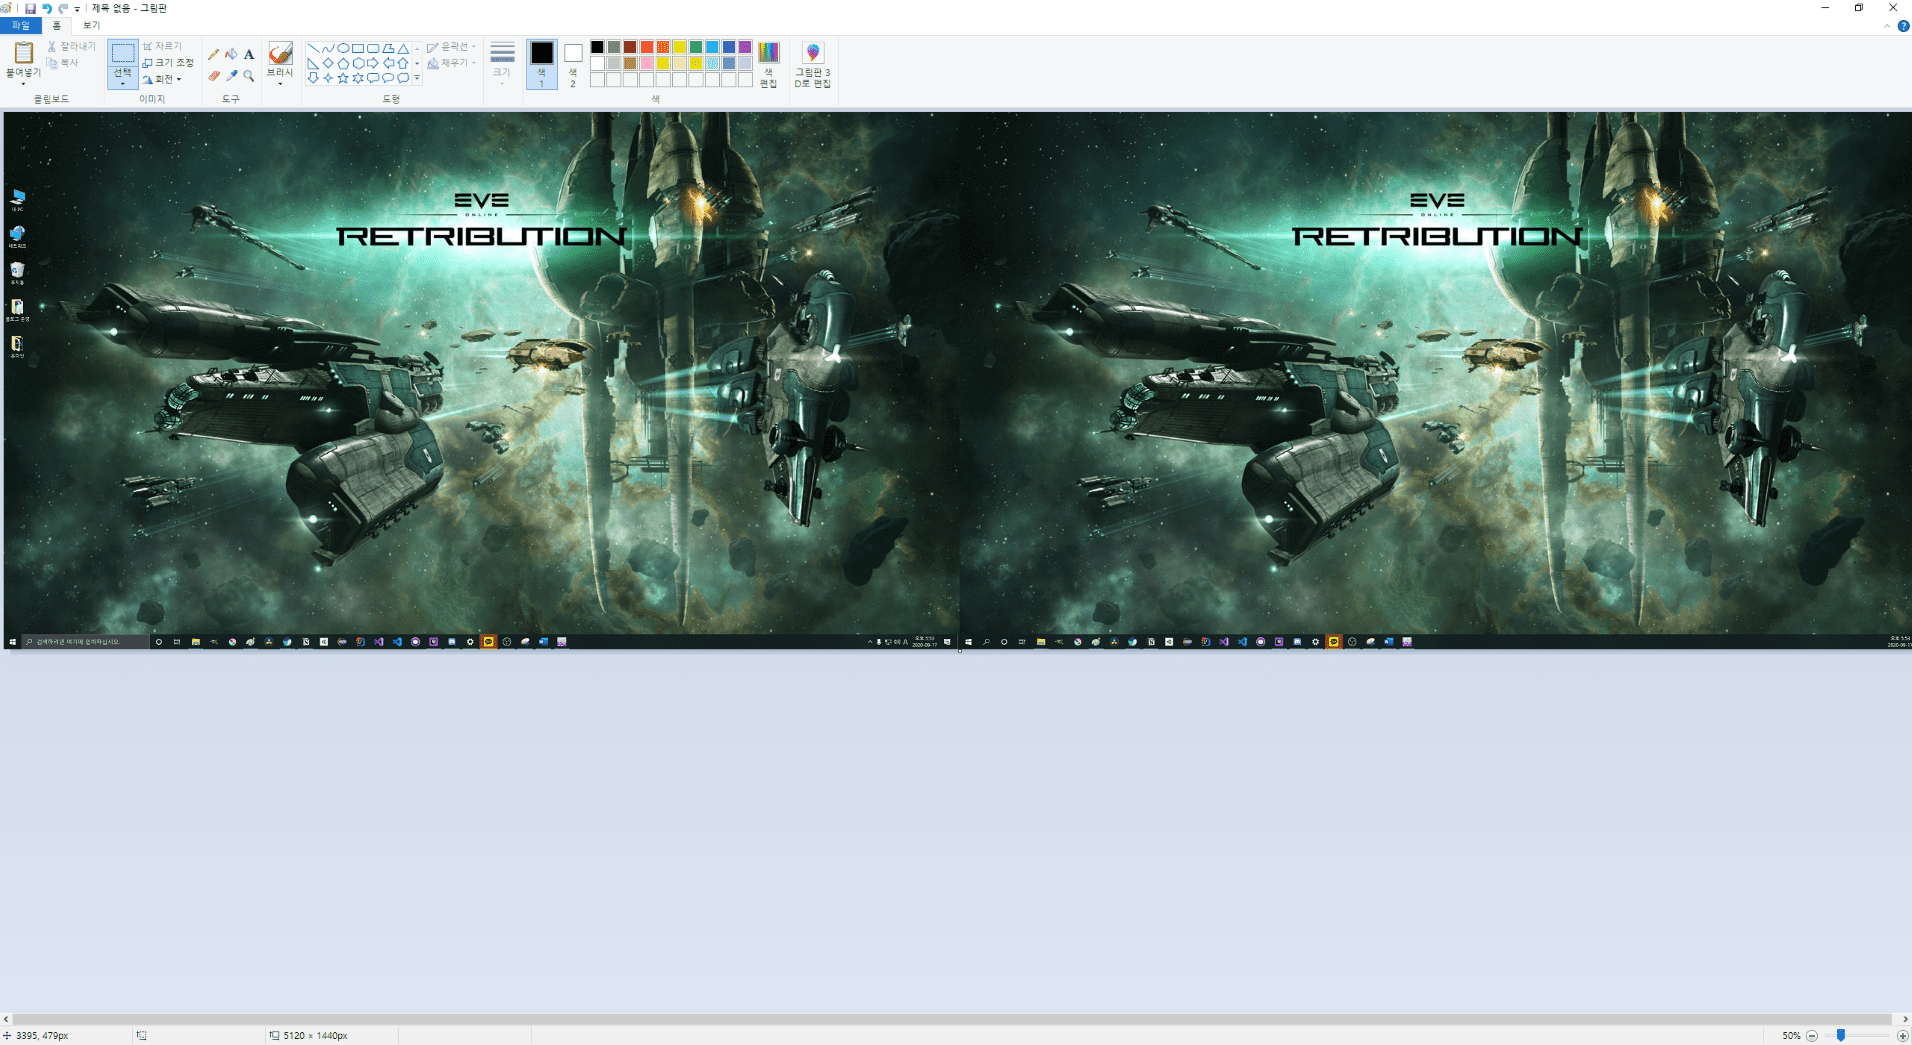Open the 윤곽선 (Outline) dropdown
The image size is (1912, 1045).
coord(451,47)
